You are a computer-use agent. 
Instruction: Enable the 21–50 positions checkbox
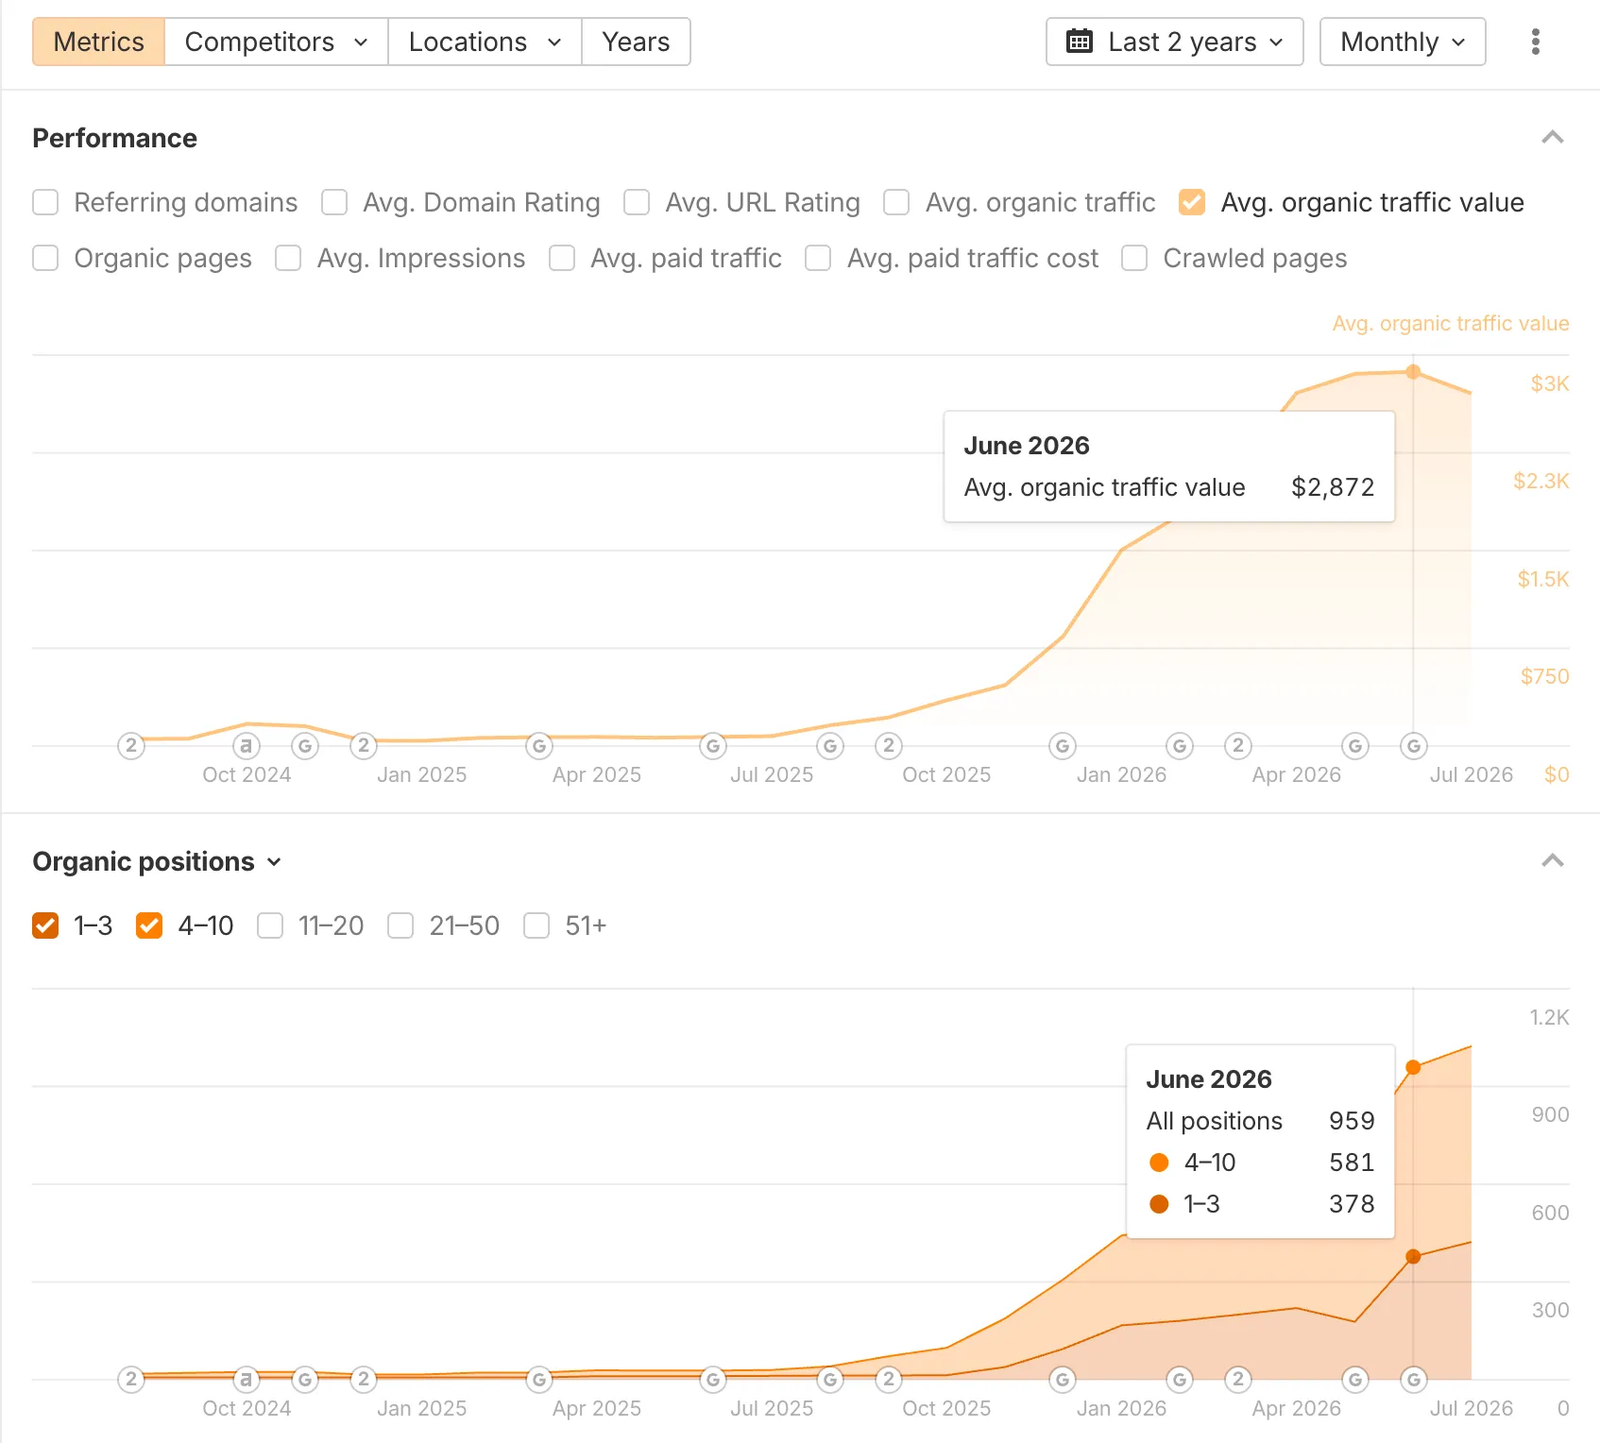pyautogui.click(x=400, y=926)
